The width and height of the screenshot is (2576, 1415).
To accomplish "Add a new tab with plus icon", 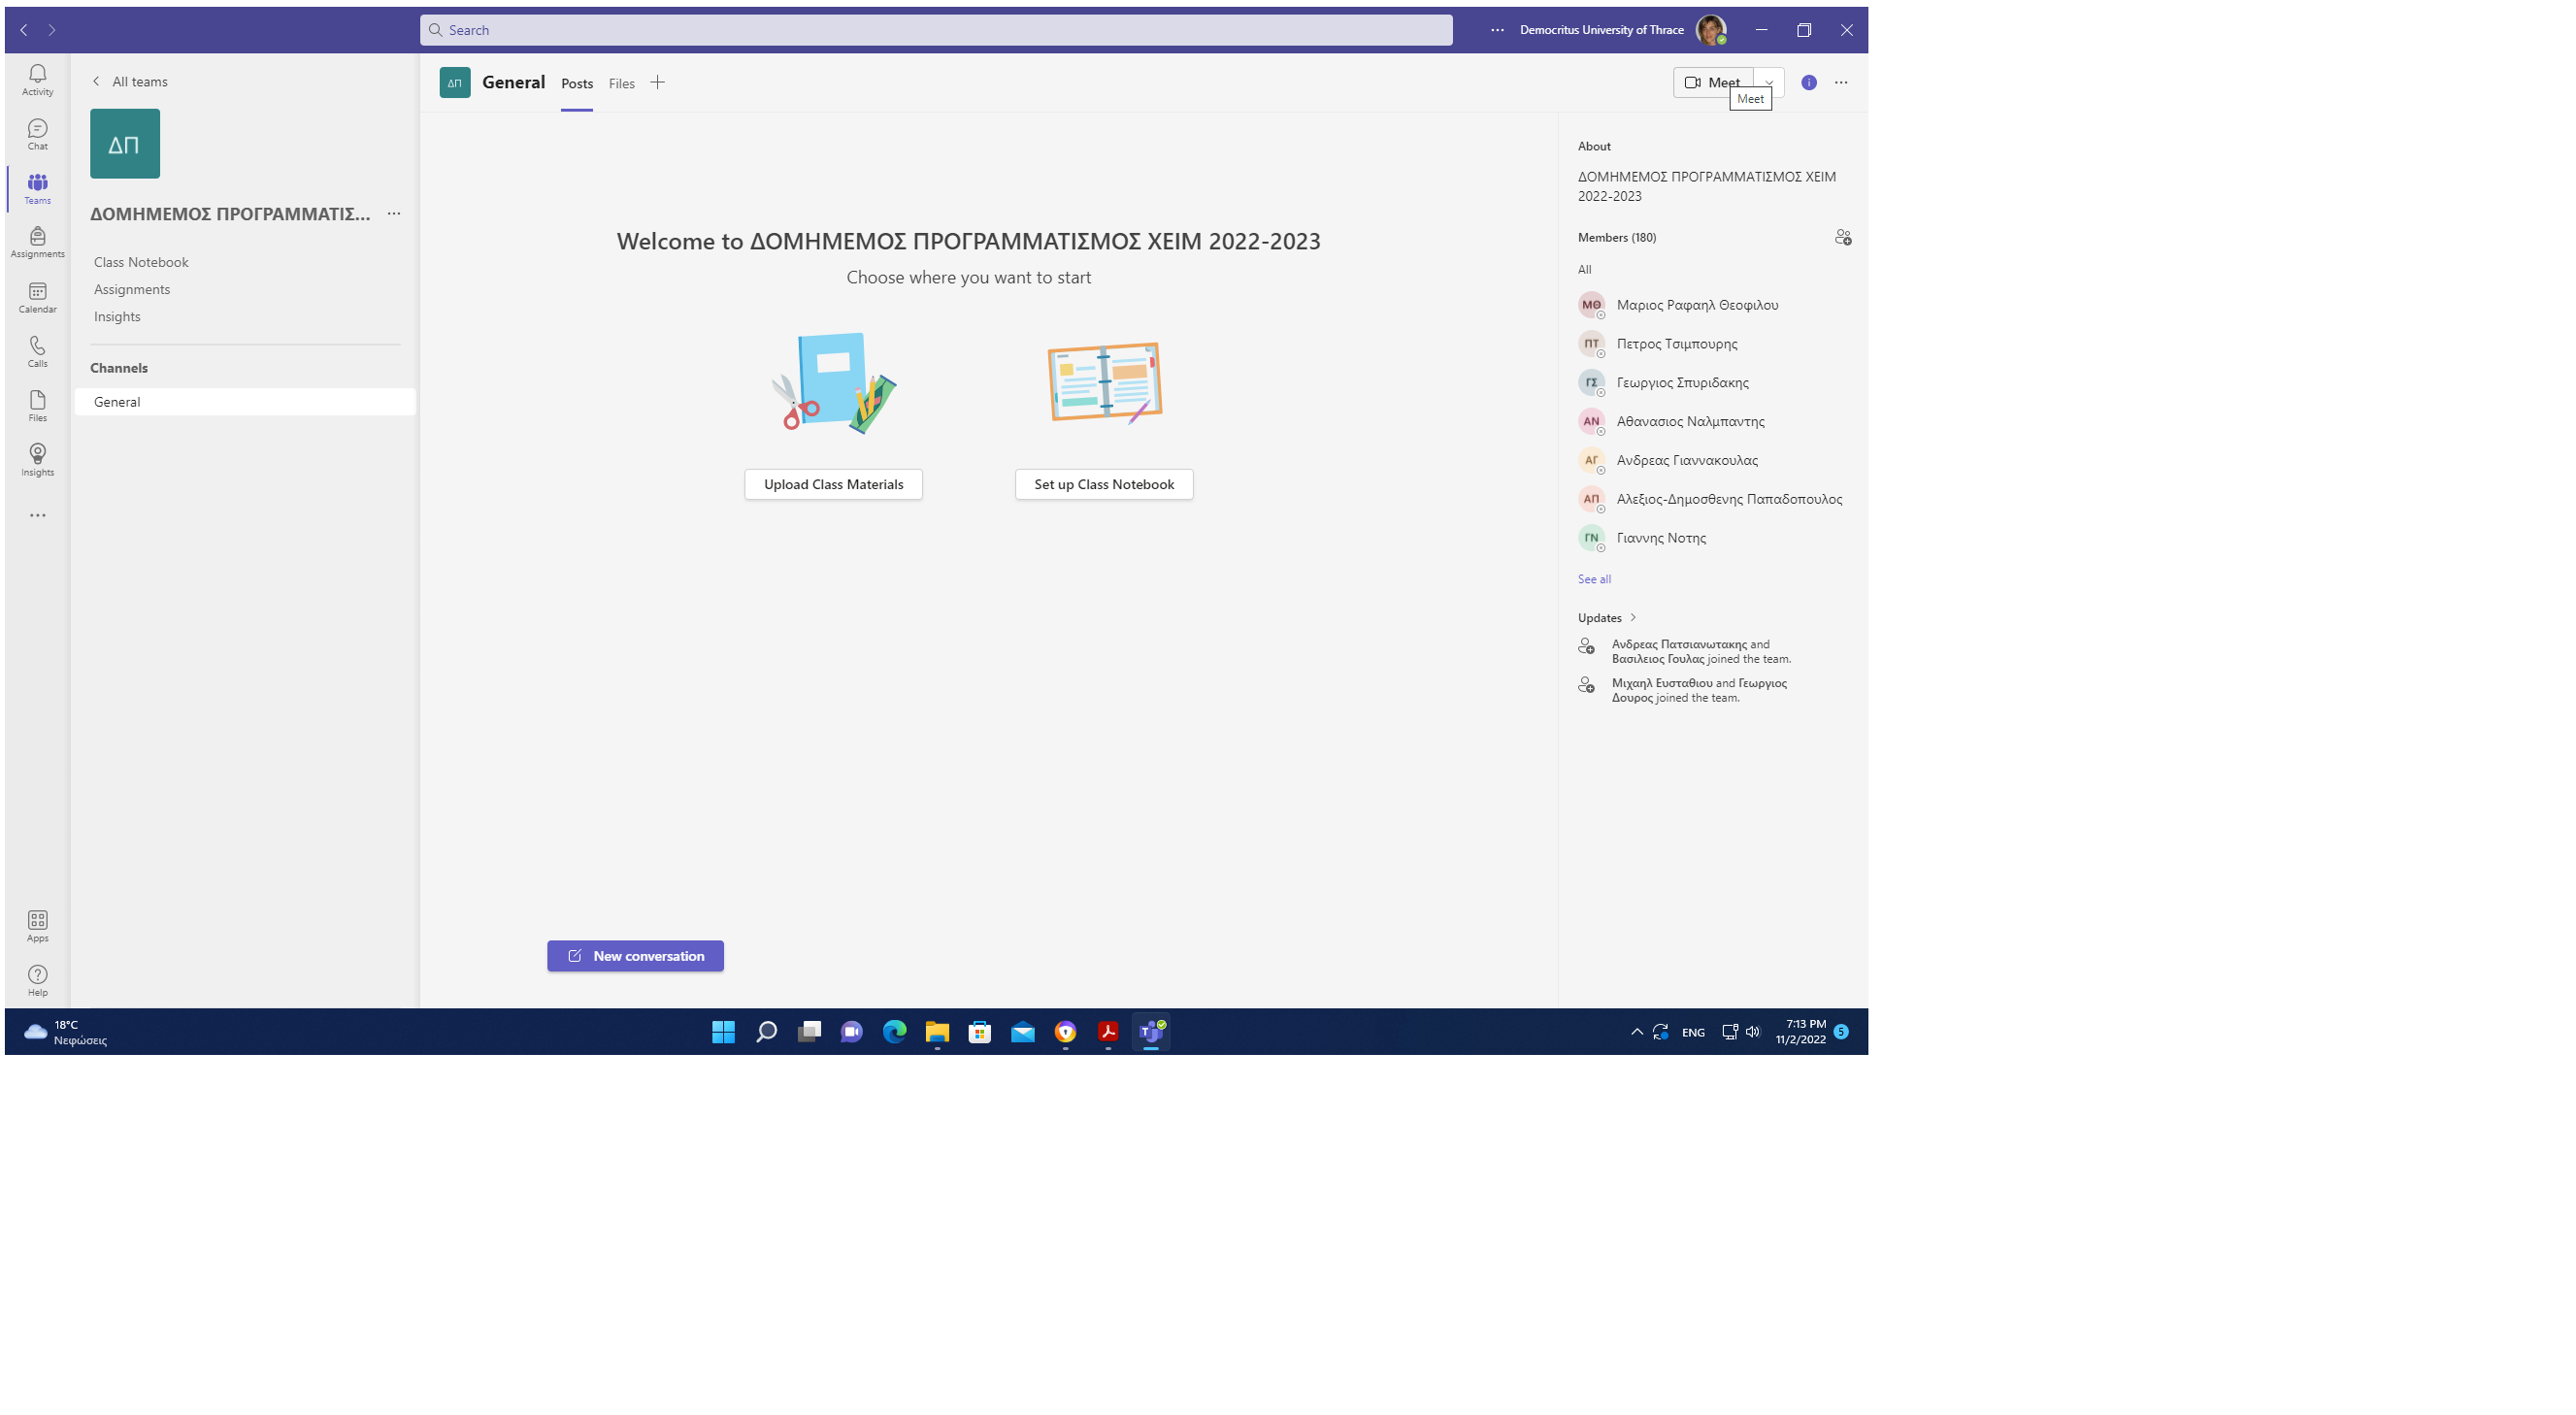I will pos(657,83).
